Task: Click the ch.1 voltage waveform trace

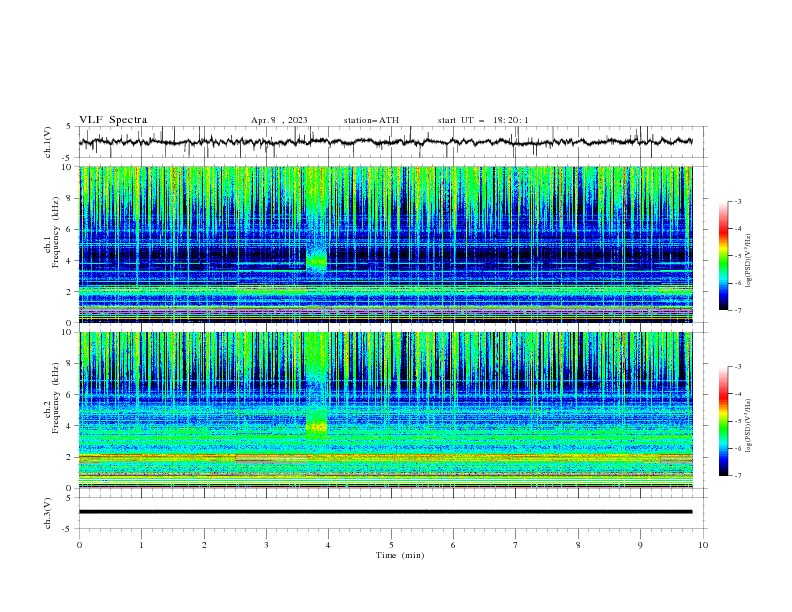Action: 385,142
